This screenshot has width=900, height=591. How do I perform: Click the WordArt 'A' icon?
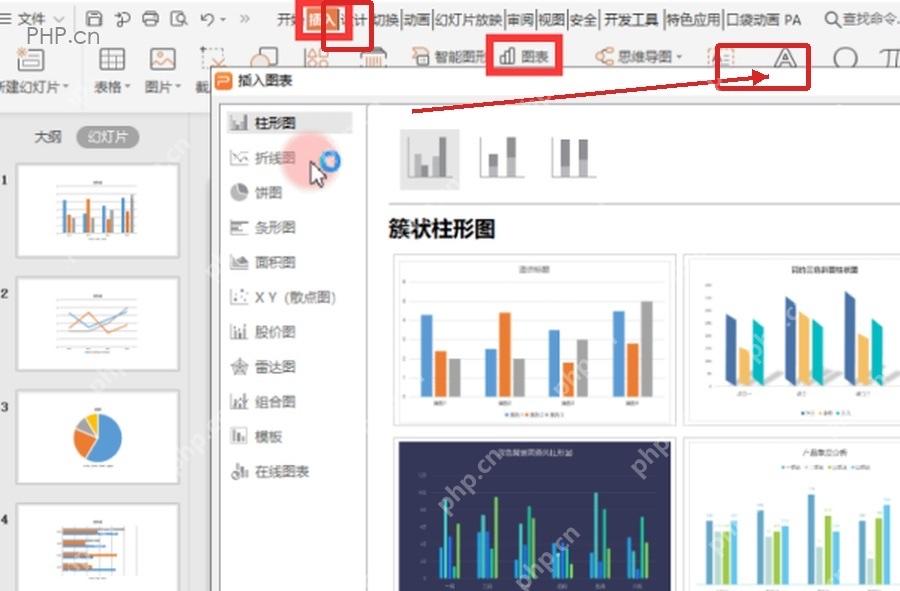click(x=785, y=58)
